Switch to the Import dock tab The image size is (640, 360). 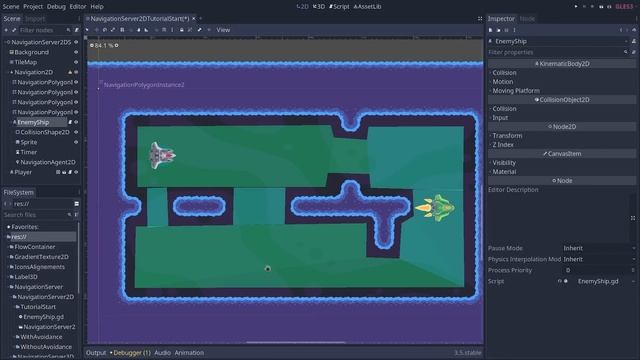[x=35, y=19]
